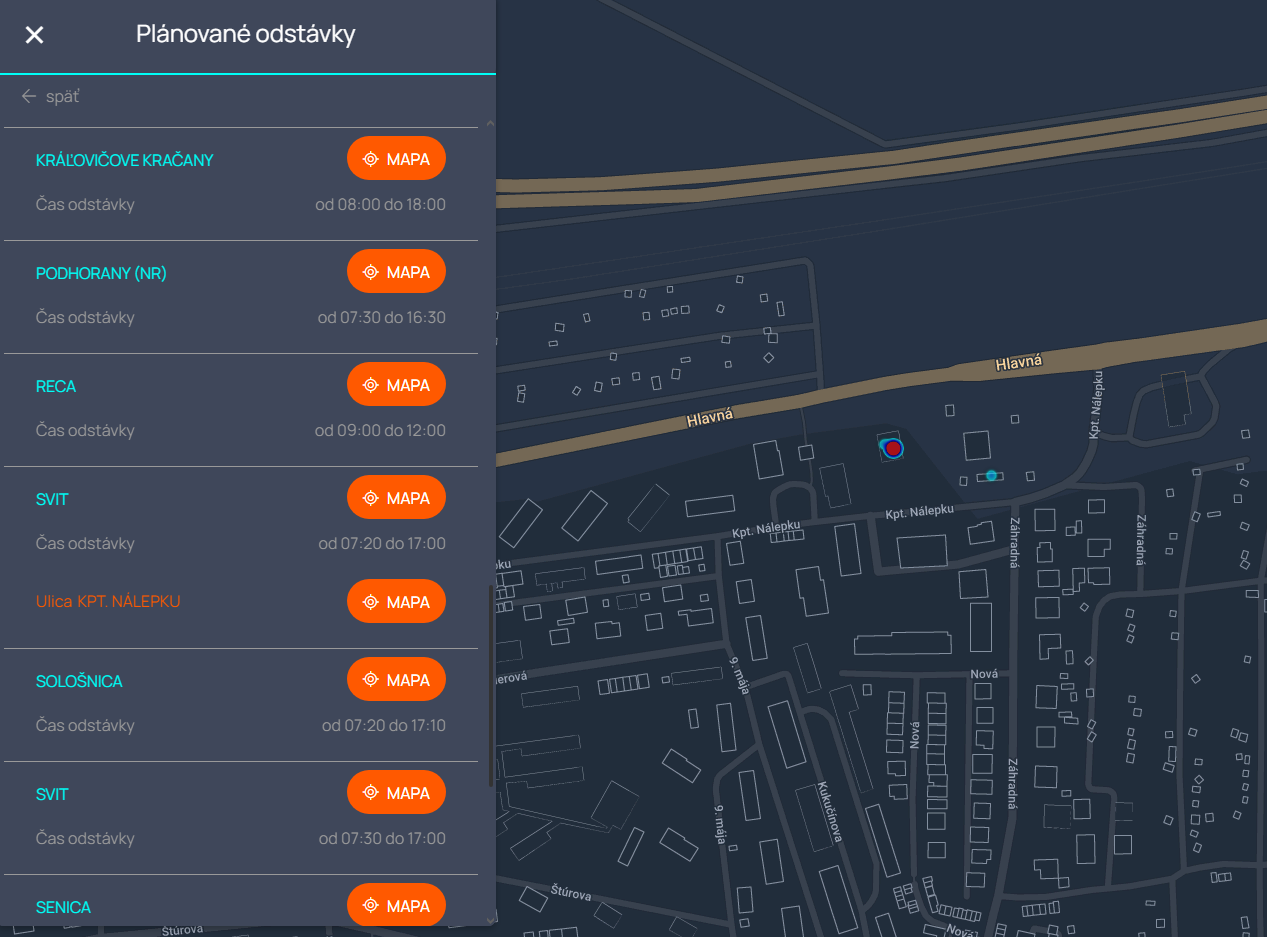Click target icon in SENICA MAPA button
The image size is (1267, 937).
[371, 906]
